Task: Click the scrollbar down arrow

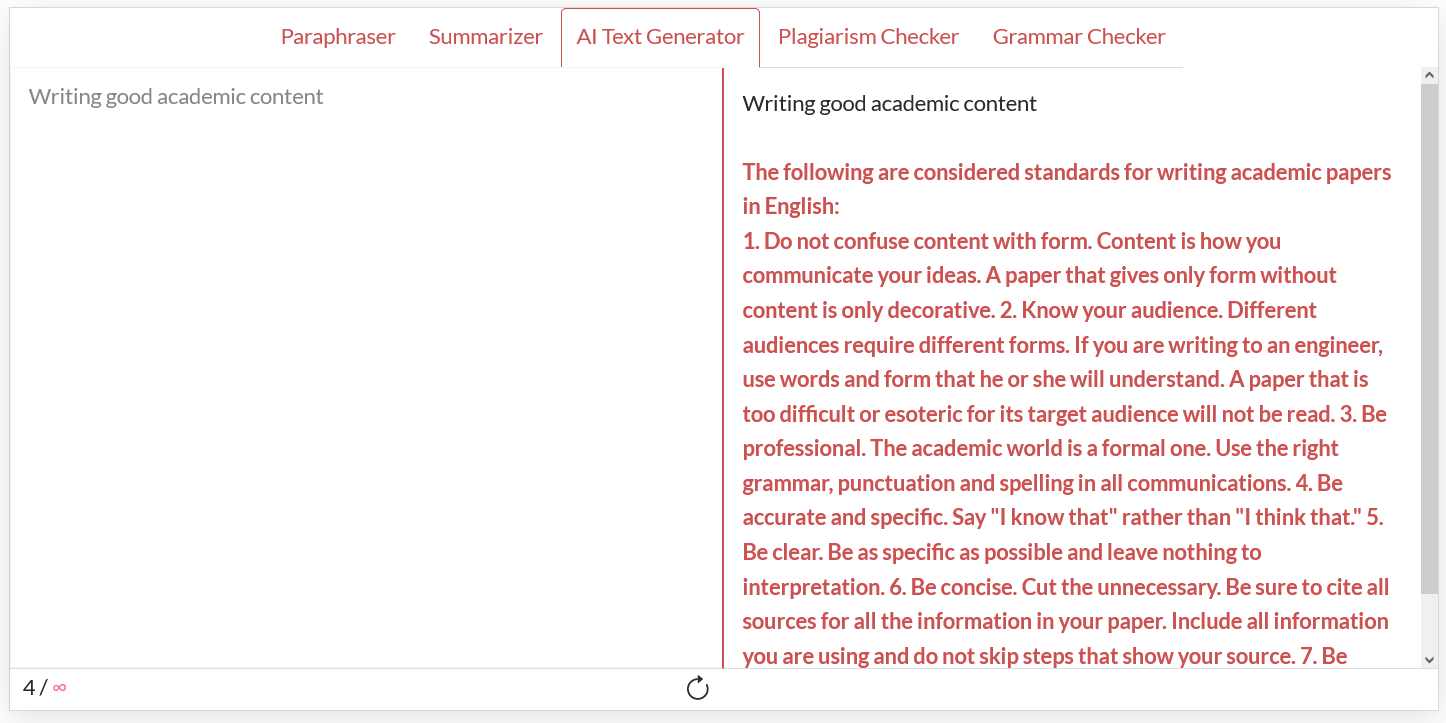Action: [x=1429, y=660]
